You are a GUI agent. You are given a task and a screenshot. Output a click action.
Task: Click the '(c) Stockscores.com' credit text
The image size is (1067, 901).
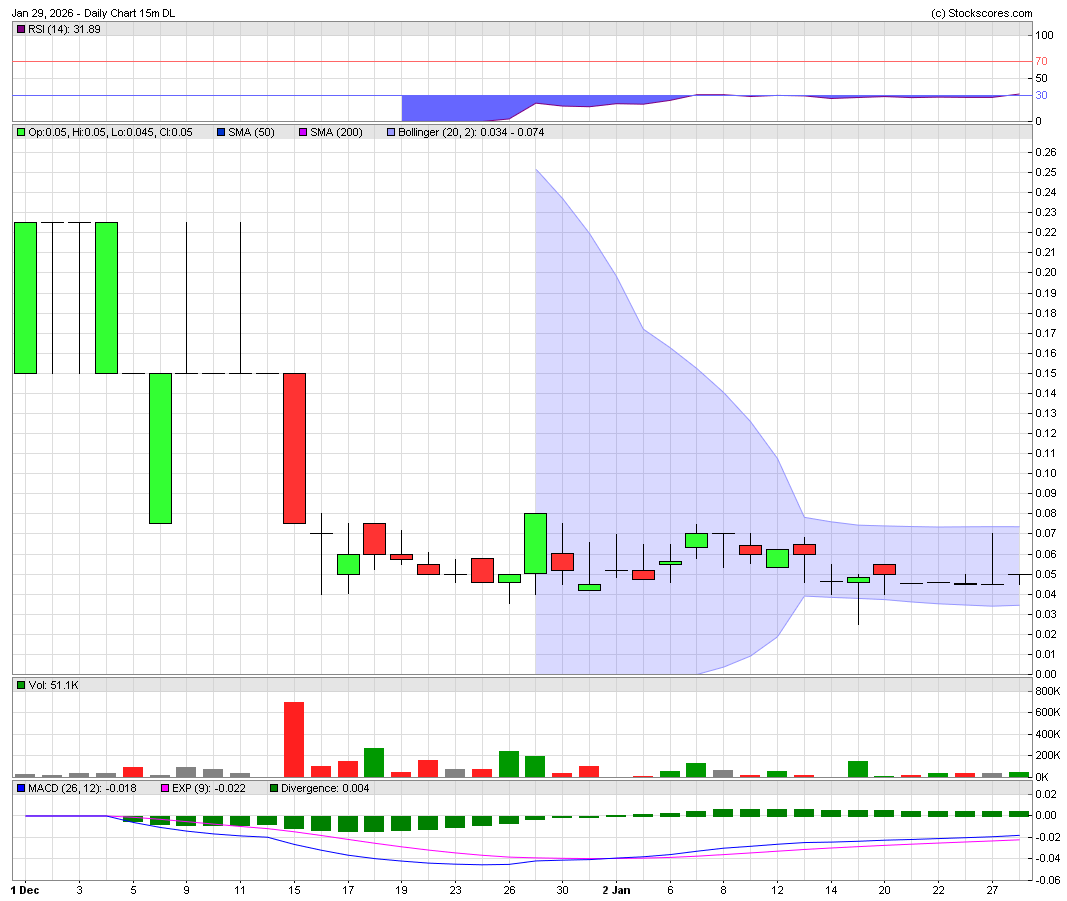coord(981,13)
